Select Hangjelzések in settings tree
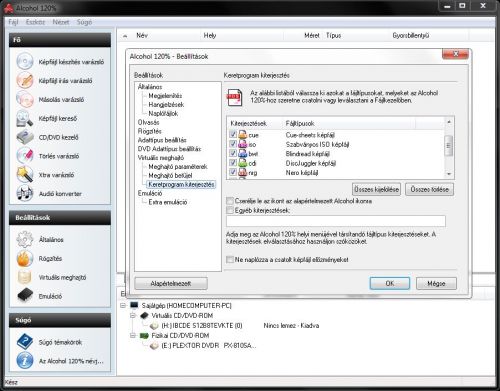This screenshot has height=391, width=500. click(x=166, y=105)
